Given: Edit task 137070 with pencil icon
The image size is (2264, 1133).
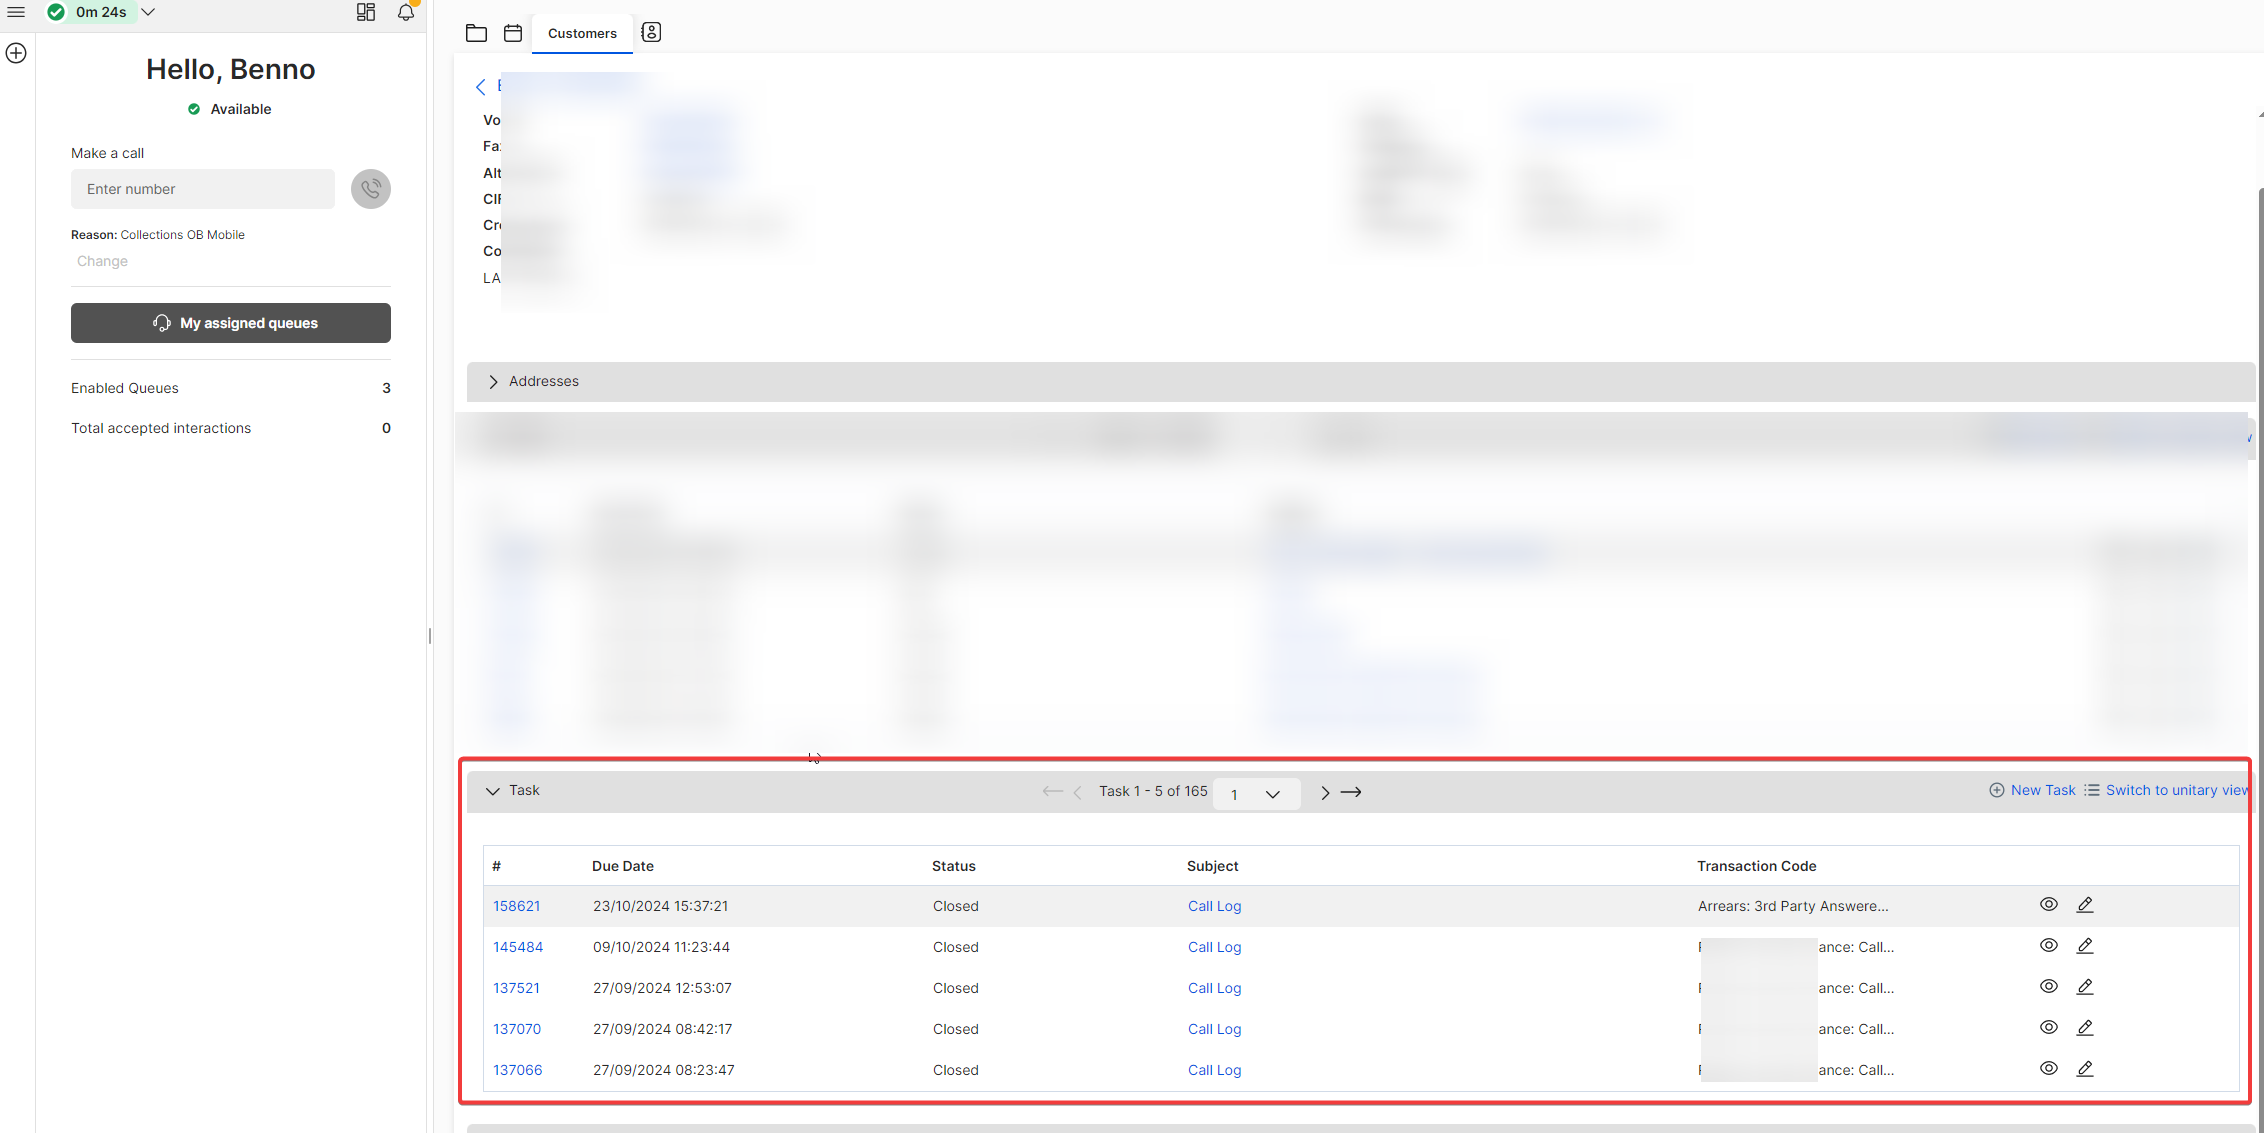Looking at the screenshot, I should point(2085,1027).
